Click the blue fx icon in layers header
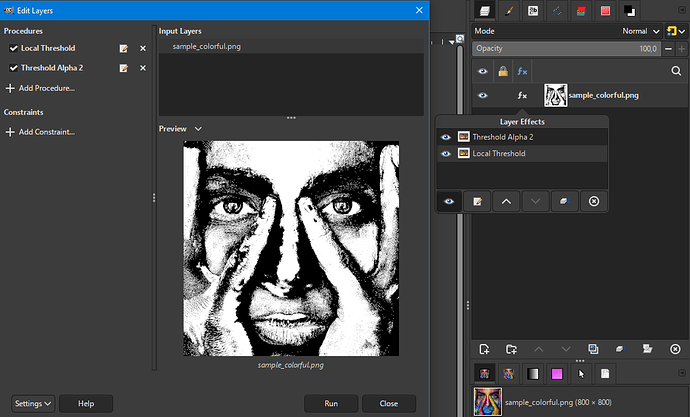This screenshot has width=690, height=417. click(x=522, y=71)
